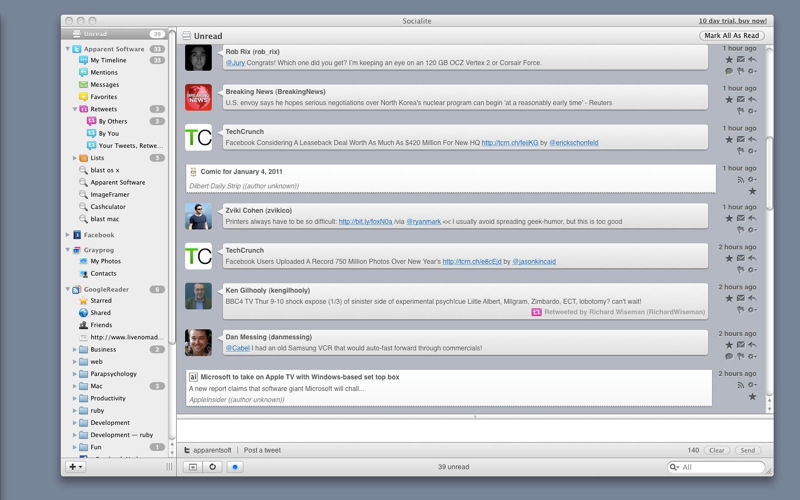Click the refresh button in bottom toolbar
Screen dimensions: 800x500
coord(213,467)
